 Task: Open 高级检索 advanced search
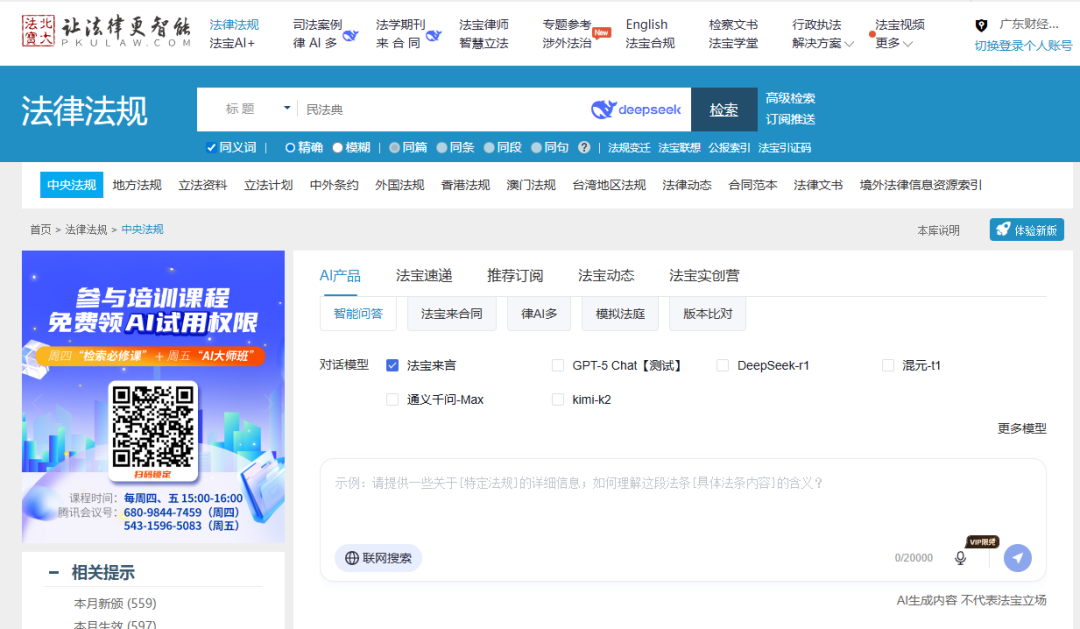point(790,98)
